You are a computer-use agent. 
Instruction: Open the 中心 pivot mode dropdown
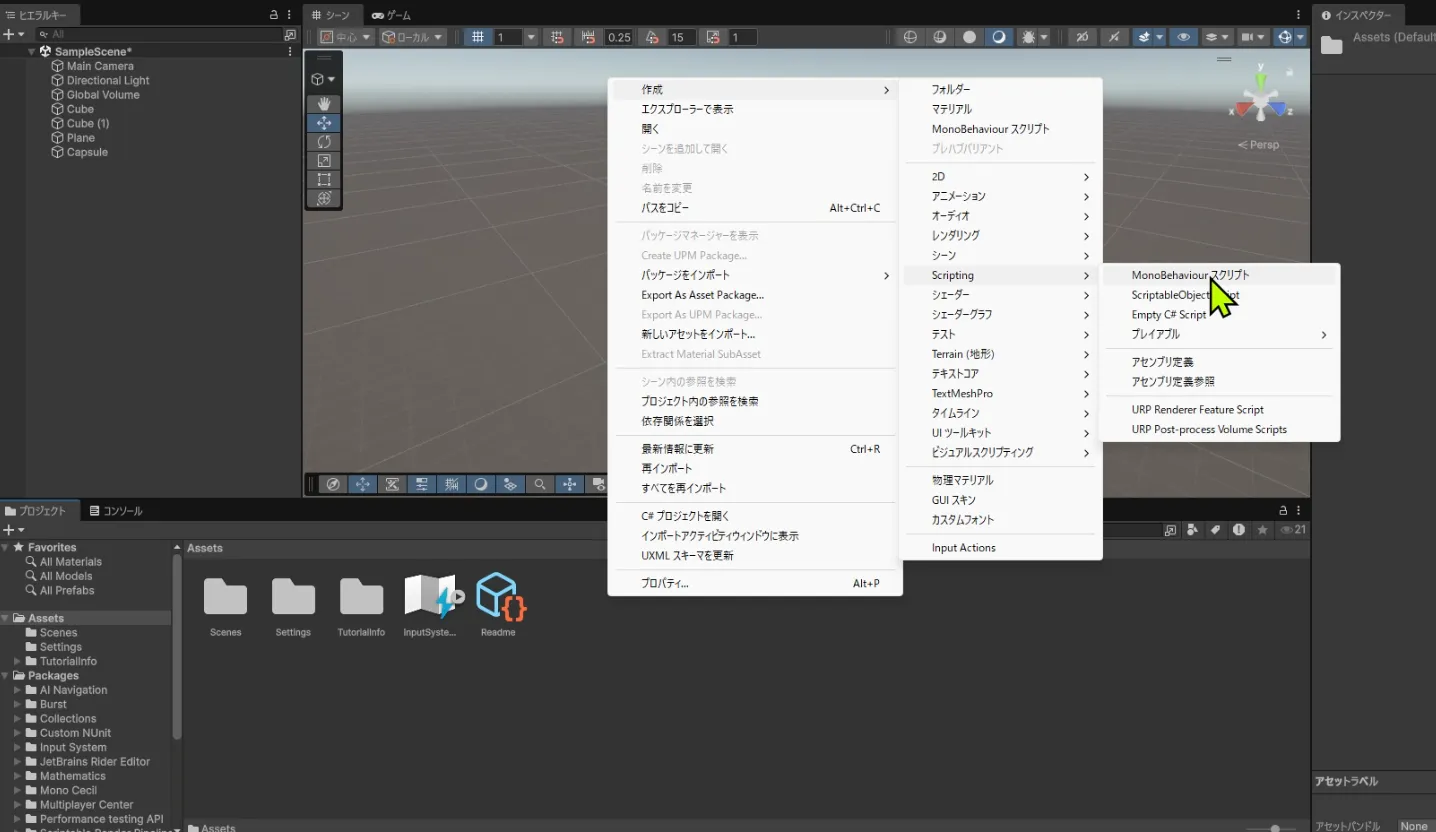[x=346, y=37]
